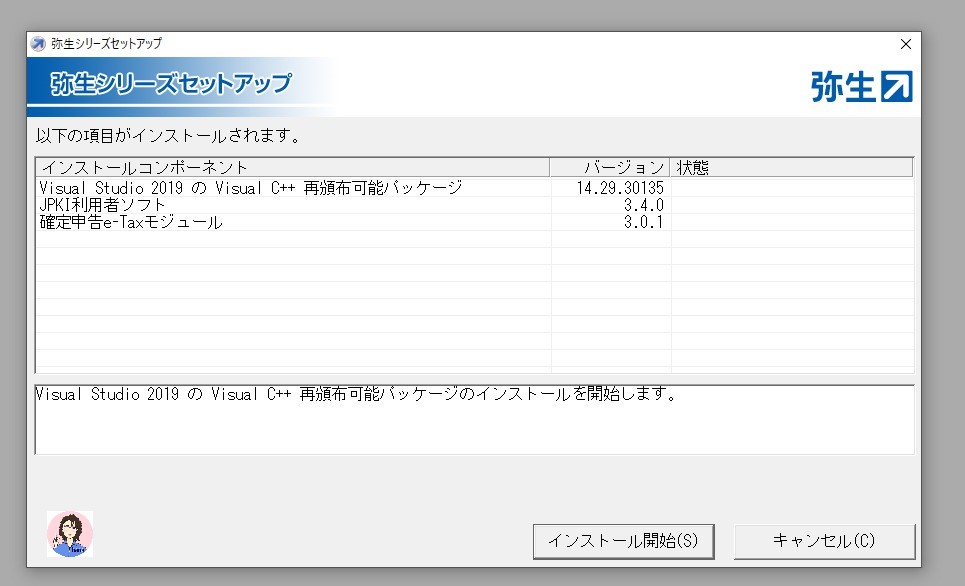The width and height of the screenshot is (965, 586).
Task: Click the バージョン column header
Action: click(x=610, y=167)
